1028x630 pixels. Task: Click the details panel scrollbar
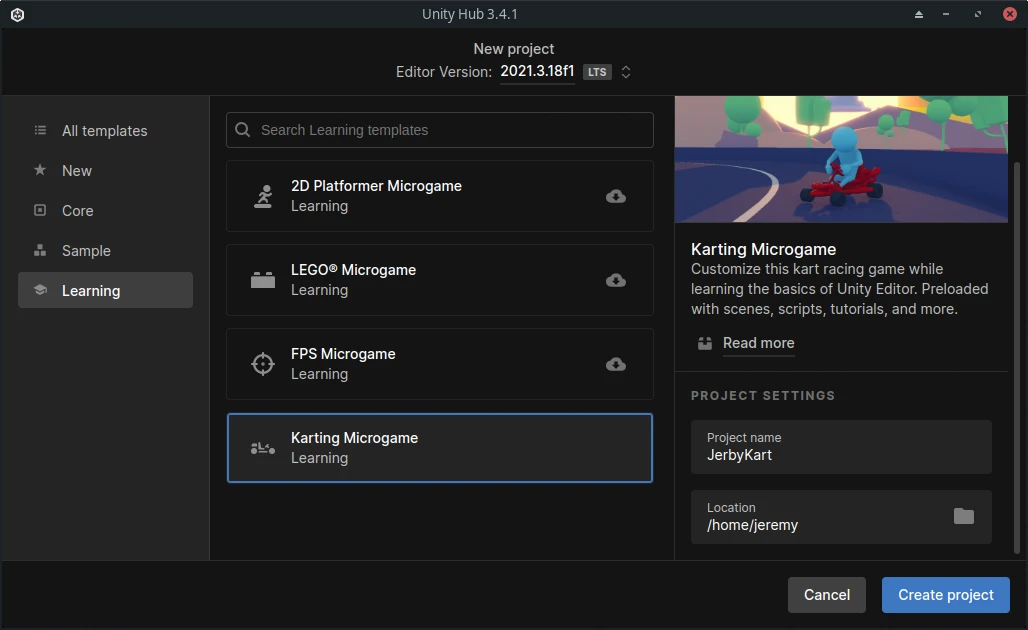1017,357
